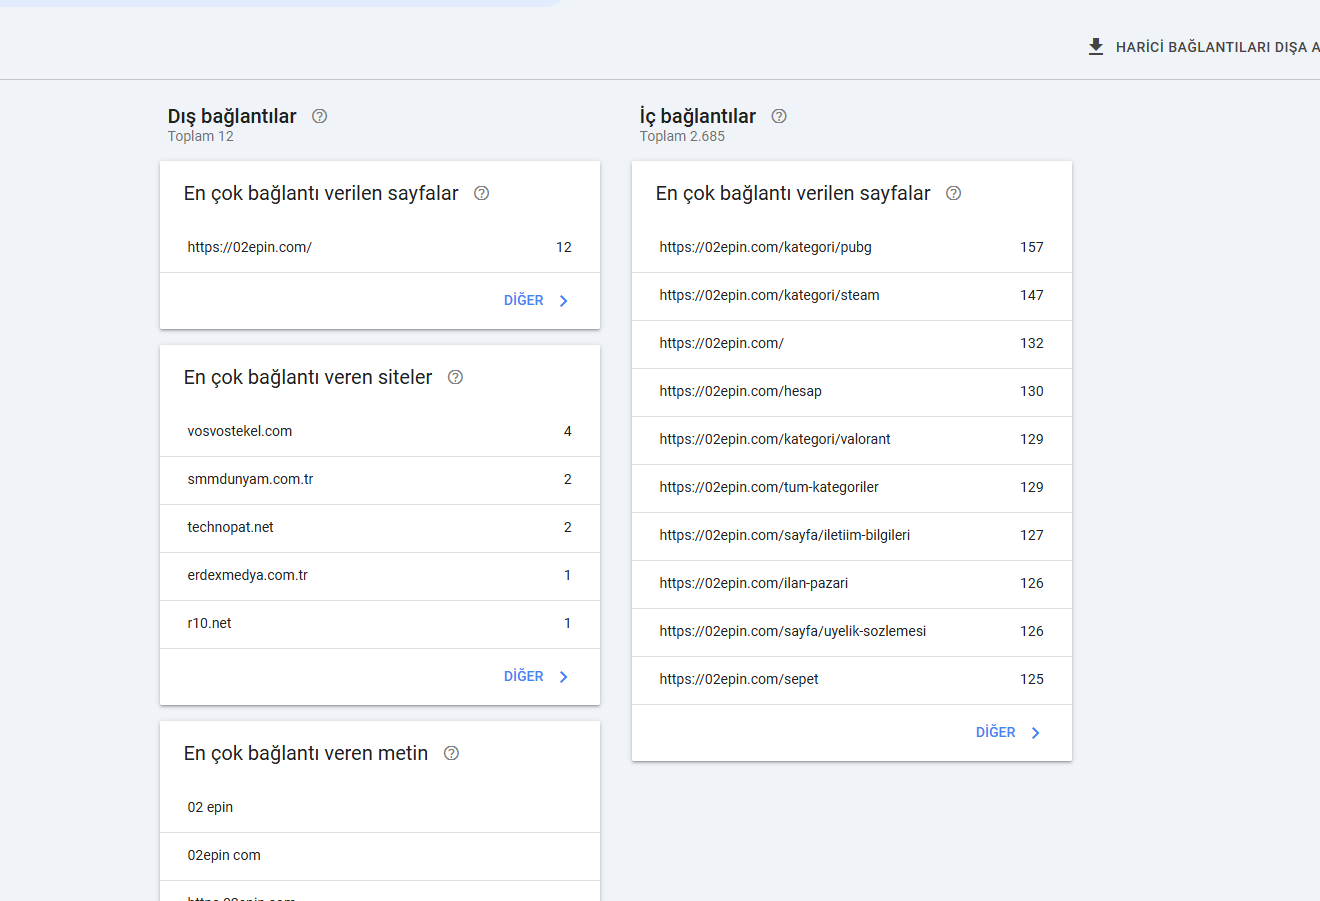Viewport: 1320px width, 901px height.
Task: Open the kategori/steam internal link row
Action: tap(852, 296)
